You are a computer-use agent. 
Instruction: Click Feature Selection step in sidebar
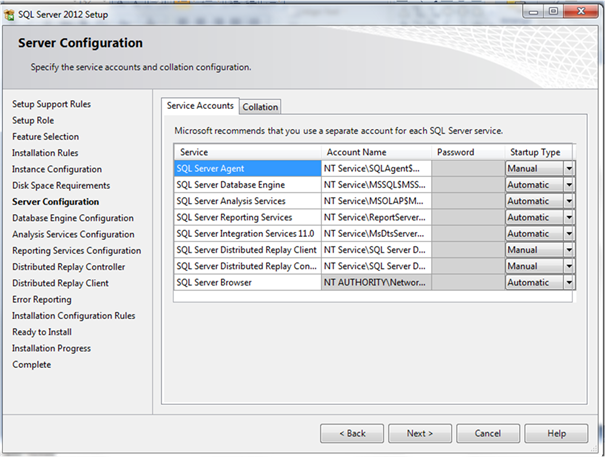[x=46, y=137]
